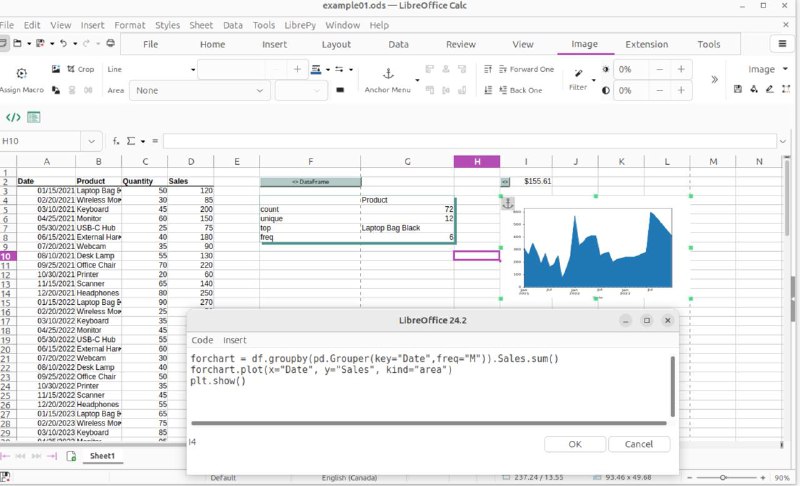The image size is (800, 486).
Task: Expand the more controls chevron (»)
Action: 714,80
